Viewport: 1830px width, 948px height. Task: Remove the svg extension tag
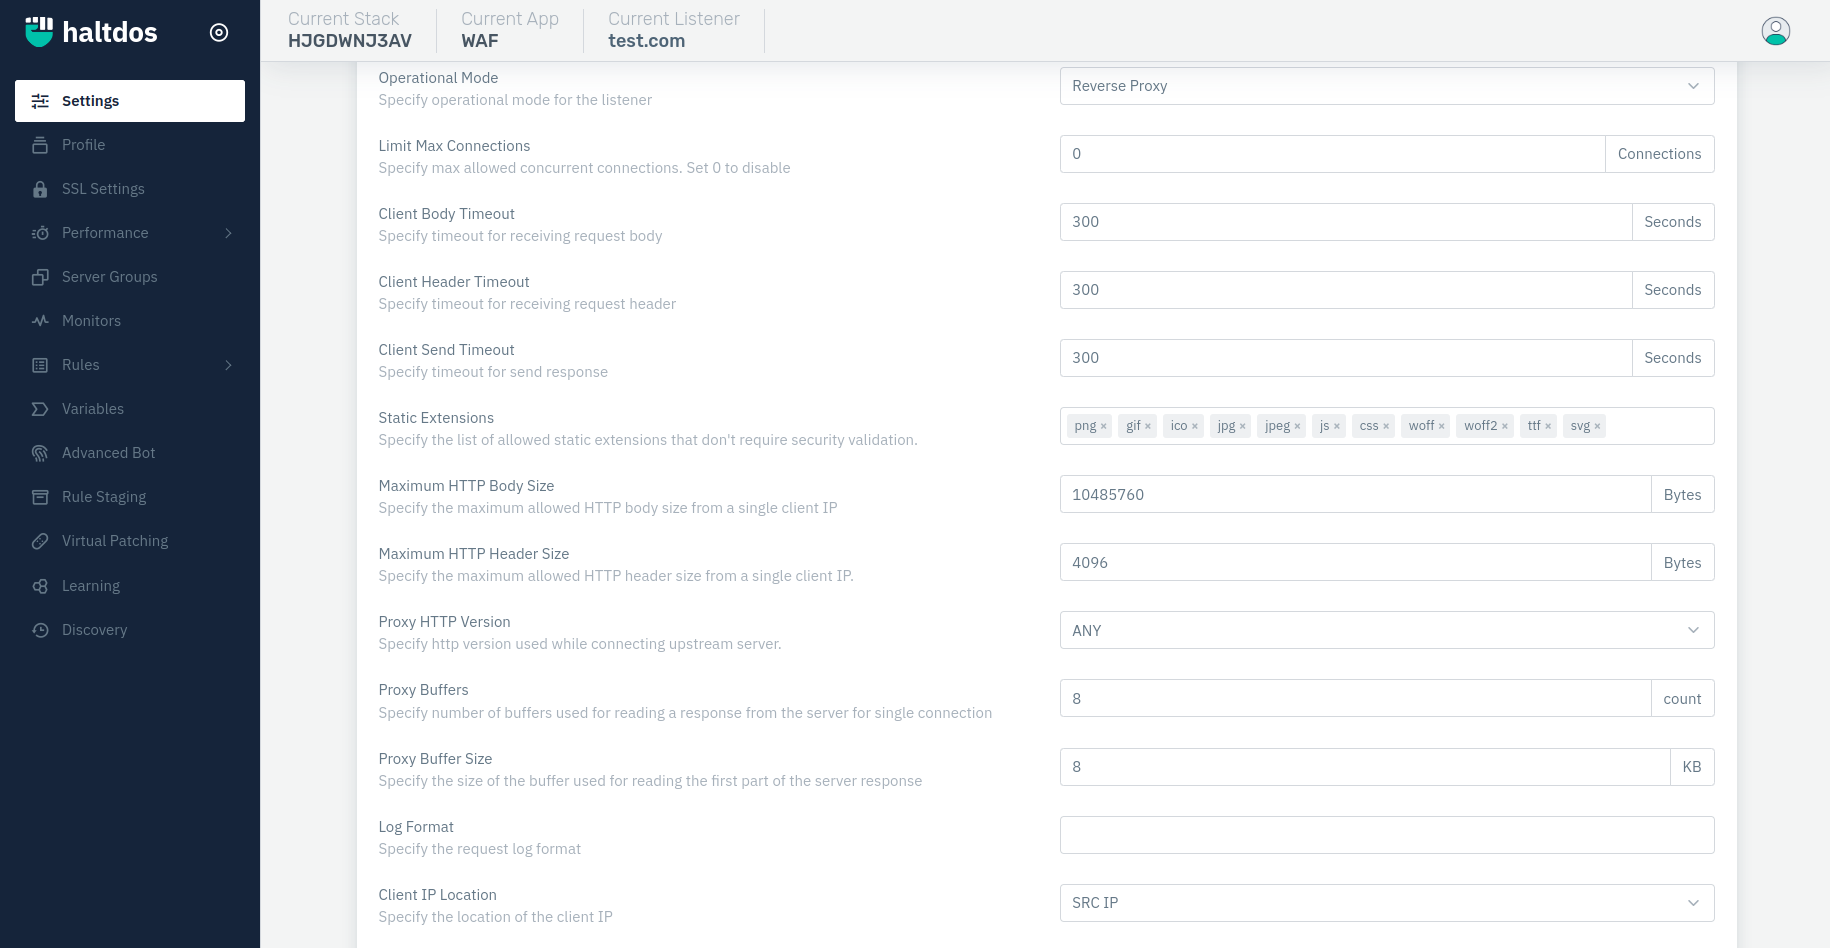point(1597,426)
